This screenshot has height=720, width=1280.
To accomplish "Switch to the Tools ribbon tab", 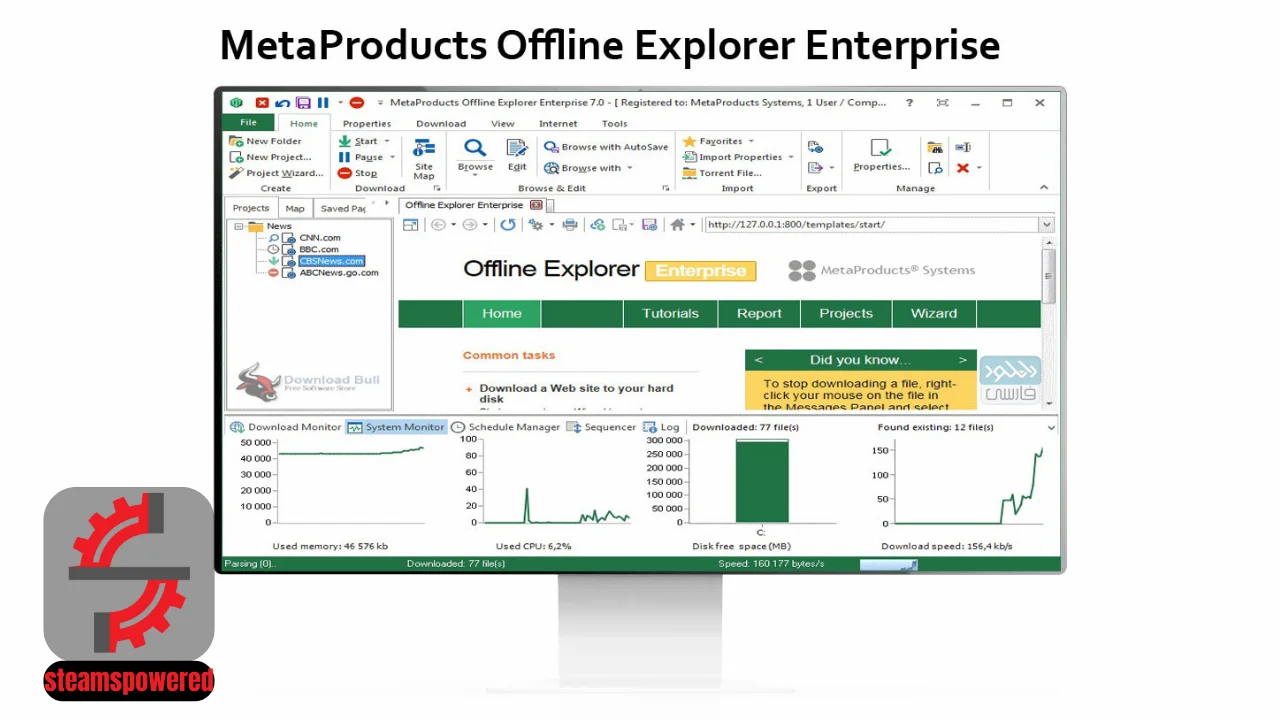I will coord(615,124).
